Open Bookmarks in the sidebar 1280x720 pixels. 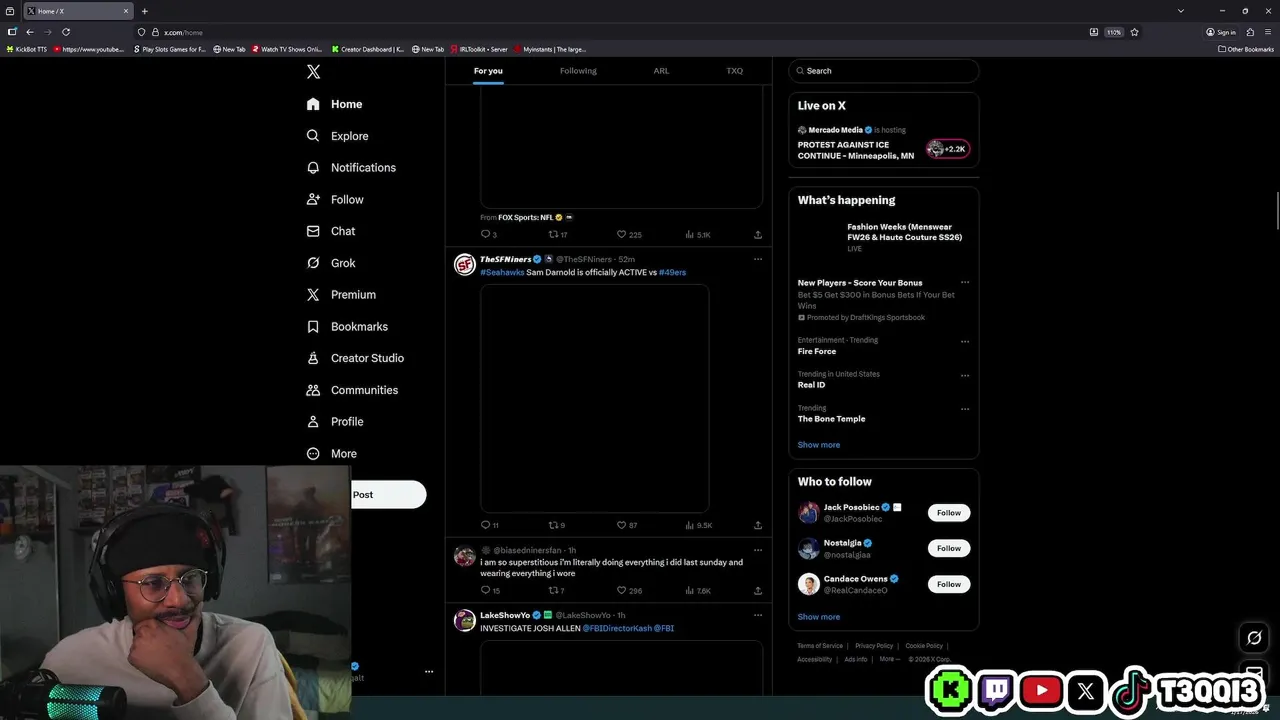coord(346,327)
